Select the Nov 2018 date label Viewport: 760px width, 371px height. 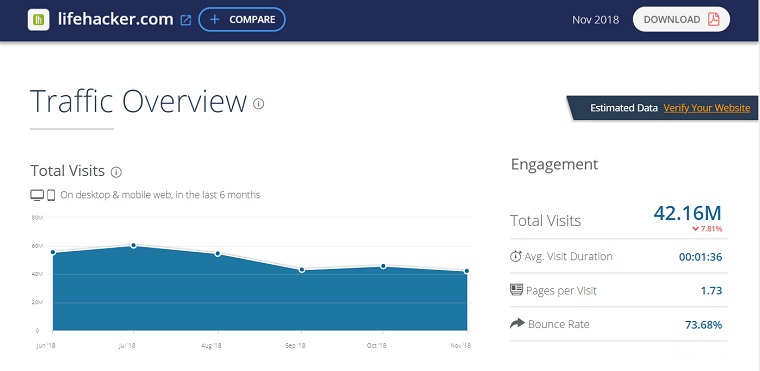point(595,20)
